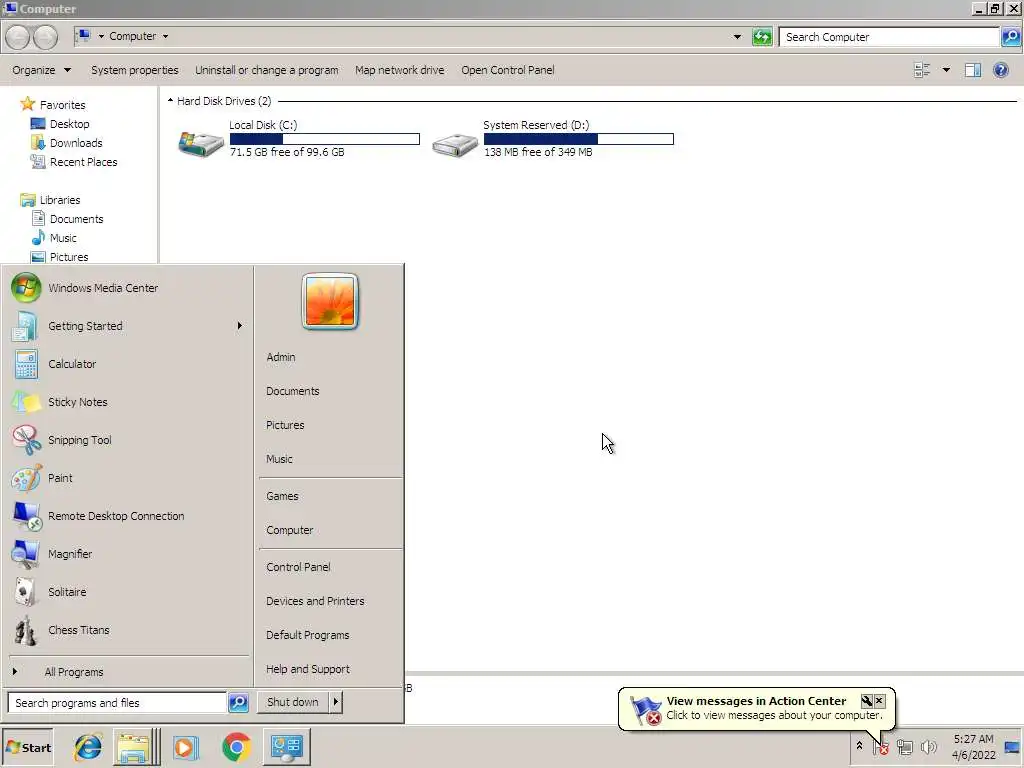Image resolution: width=1024 pixels, height=768 pixels.
Task: Select Devices and Printers
Action: tap(315, 601)
